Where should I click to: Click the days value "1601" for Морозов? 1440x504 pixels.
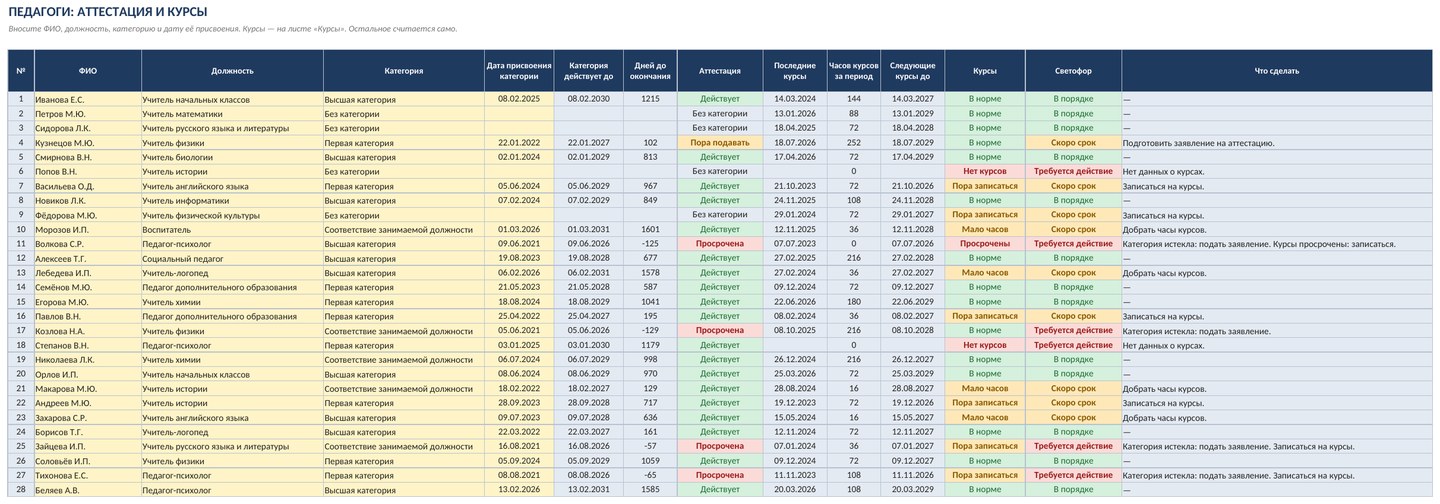650,230
